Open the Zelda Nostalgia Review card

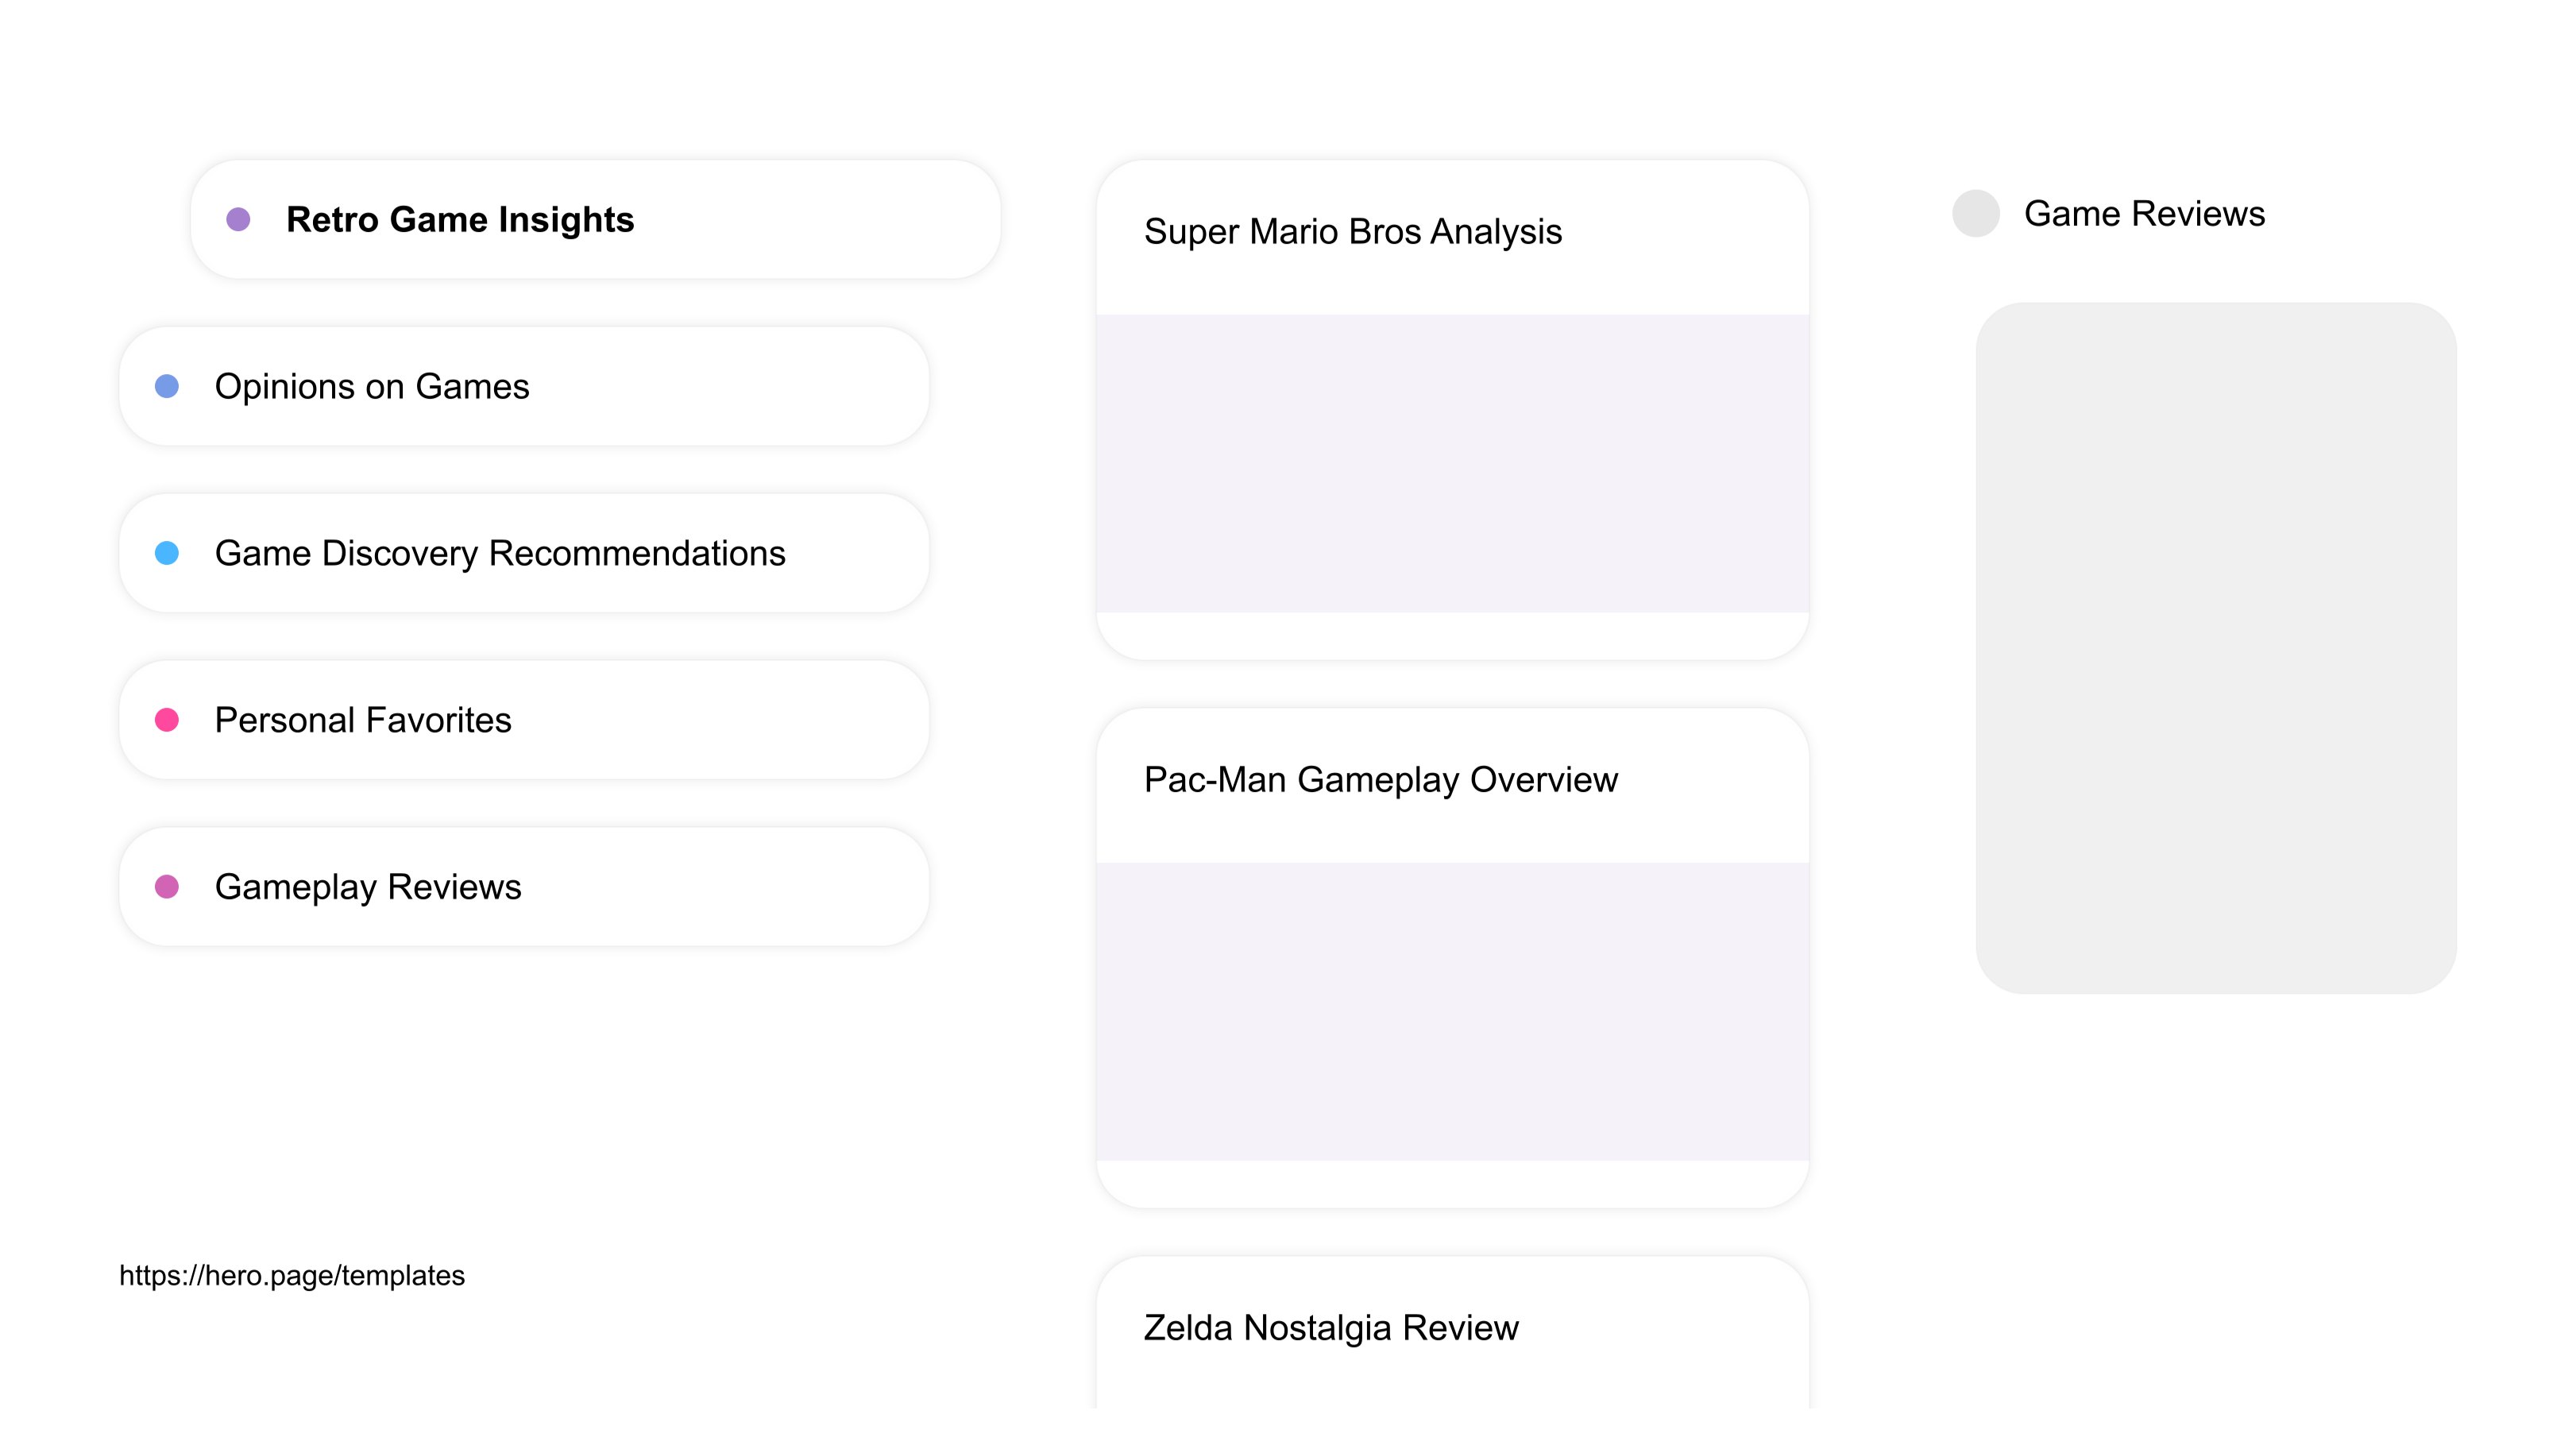pos(1453,1332)
